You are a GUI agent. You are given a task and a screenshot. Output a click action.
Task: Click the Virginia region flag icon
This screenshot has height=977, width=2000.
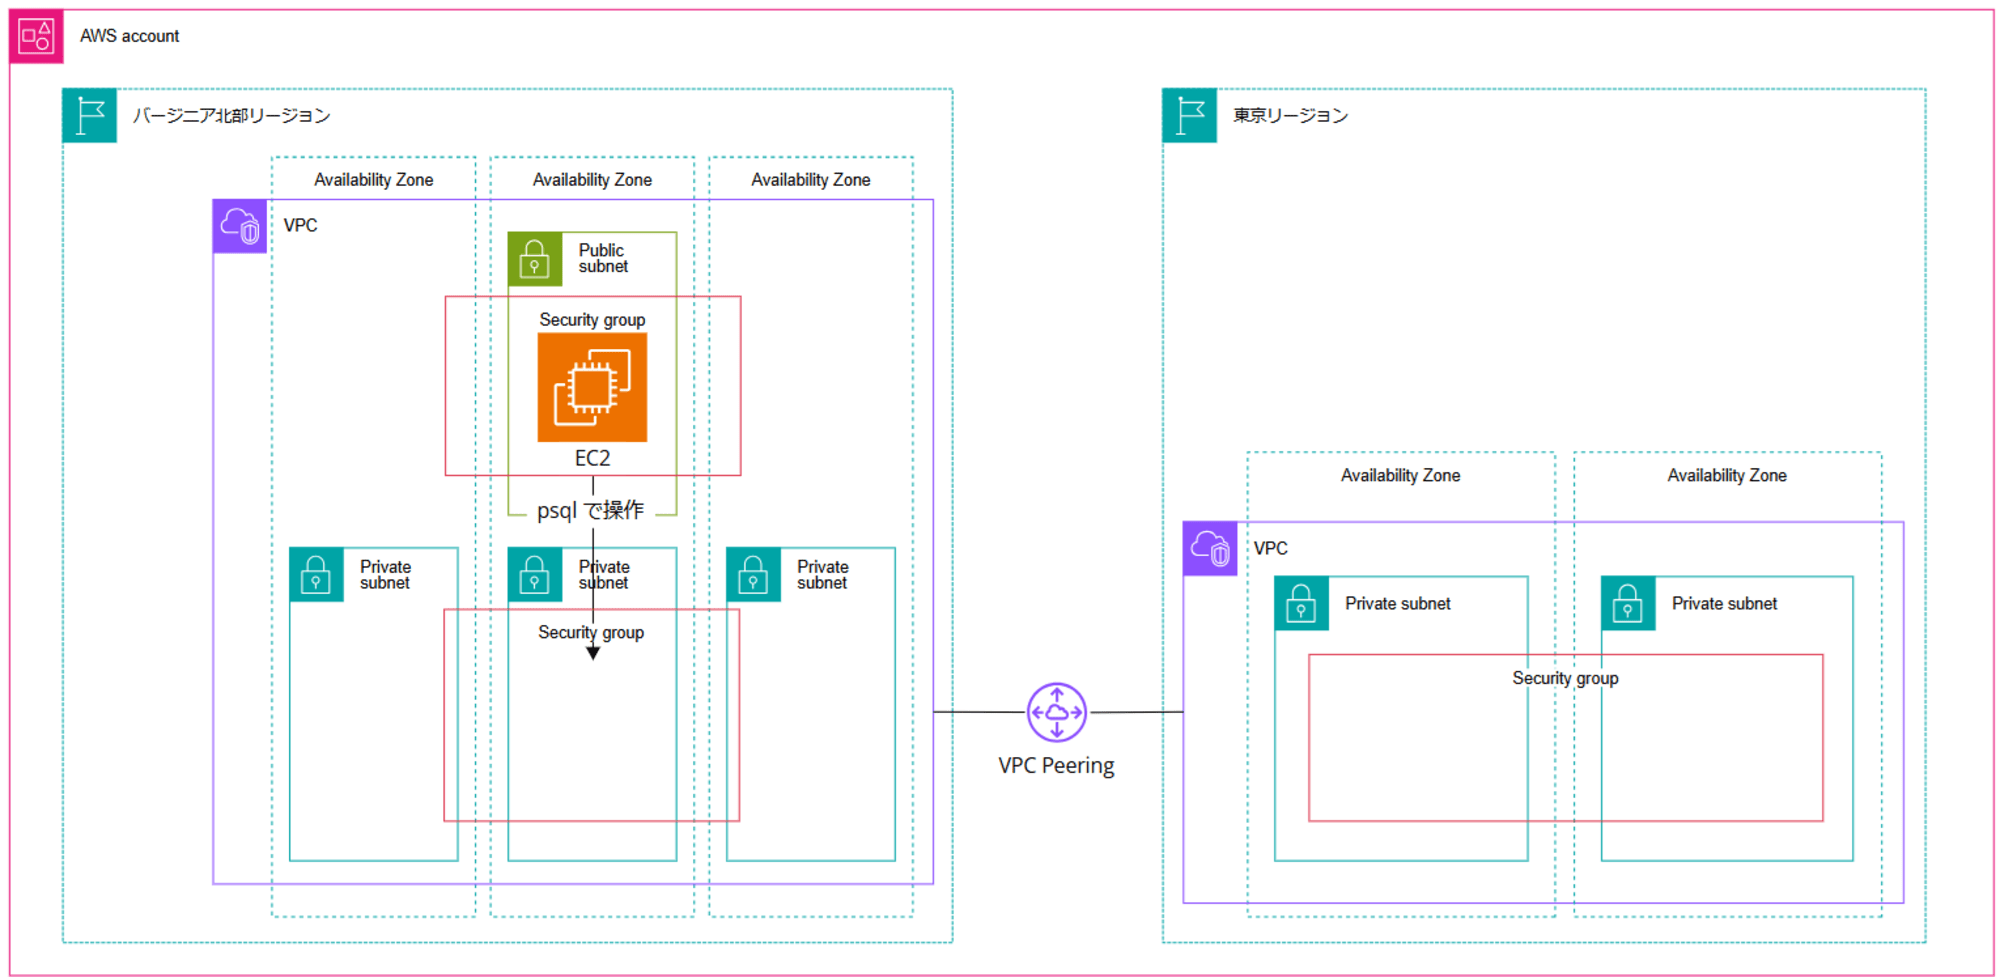89,115
